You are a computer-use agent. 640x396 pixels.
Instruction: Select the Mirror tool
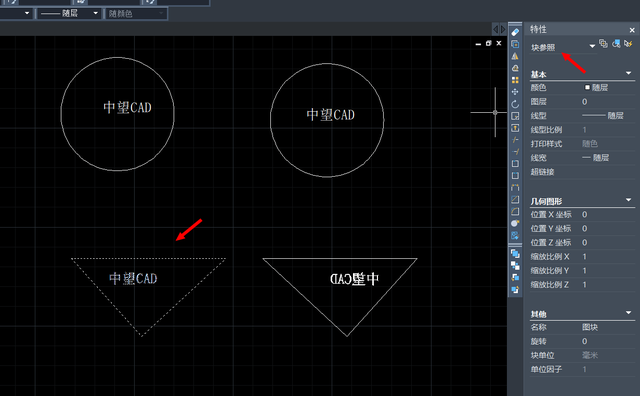(x=515, y=56)
